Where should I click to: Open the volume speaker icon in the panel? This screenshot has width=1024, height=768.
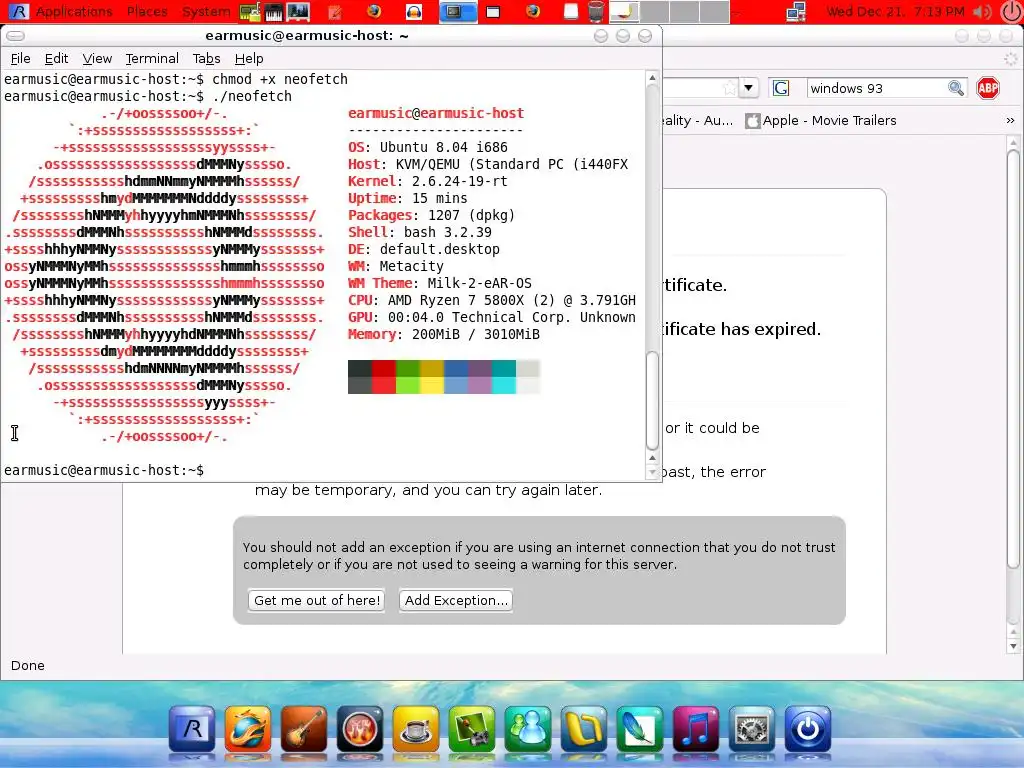click(982, 11)
